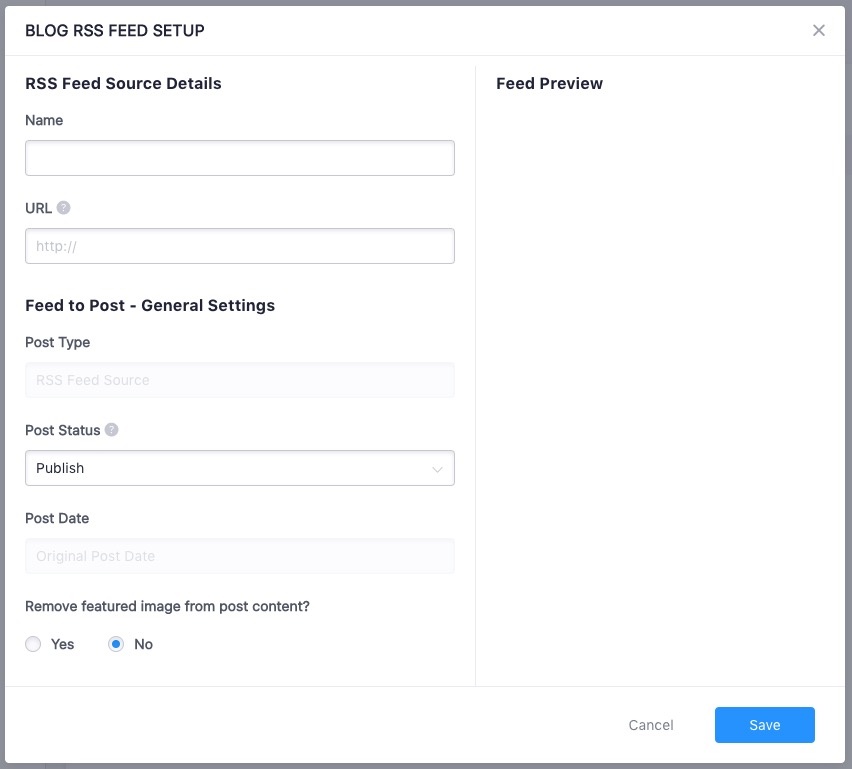Select the No radio button
Image resolution: width=852 pixels, height=769 pixels.
click(x=116, y=644)
